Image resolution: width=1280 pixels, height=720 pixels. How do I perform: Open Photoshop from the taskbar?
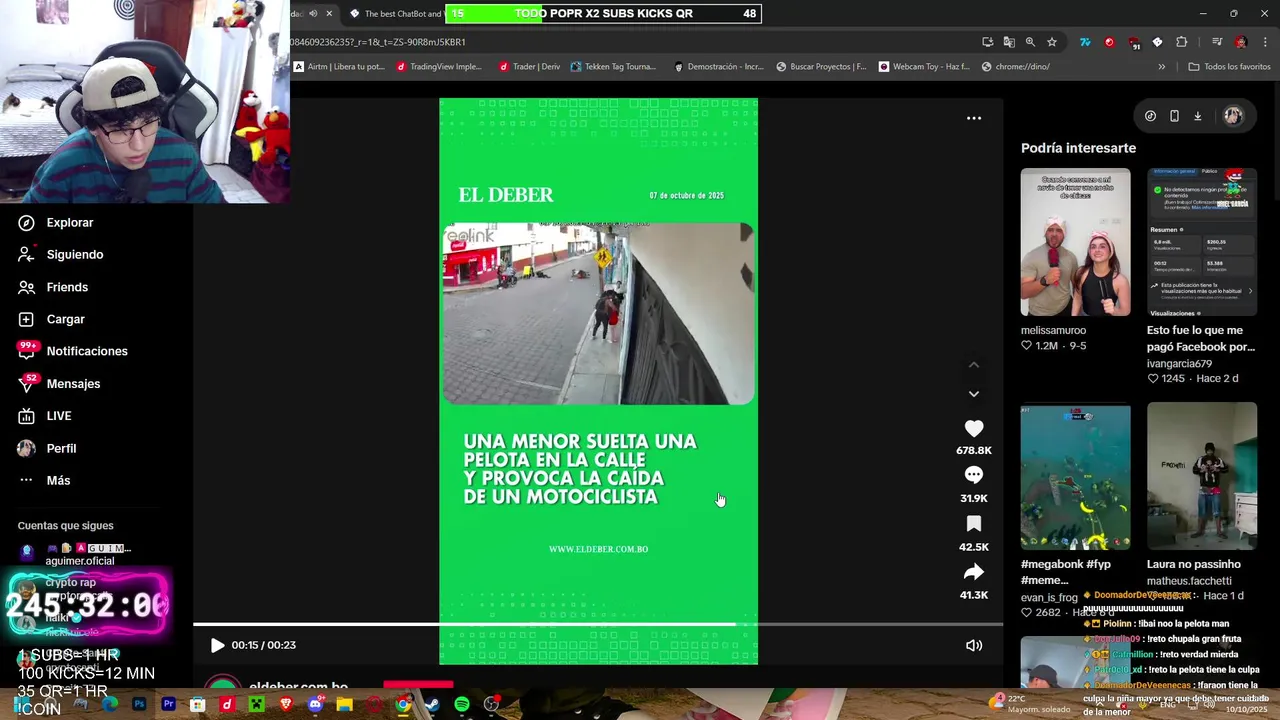(x=139, y=704)
